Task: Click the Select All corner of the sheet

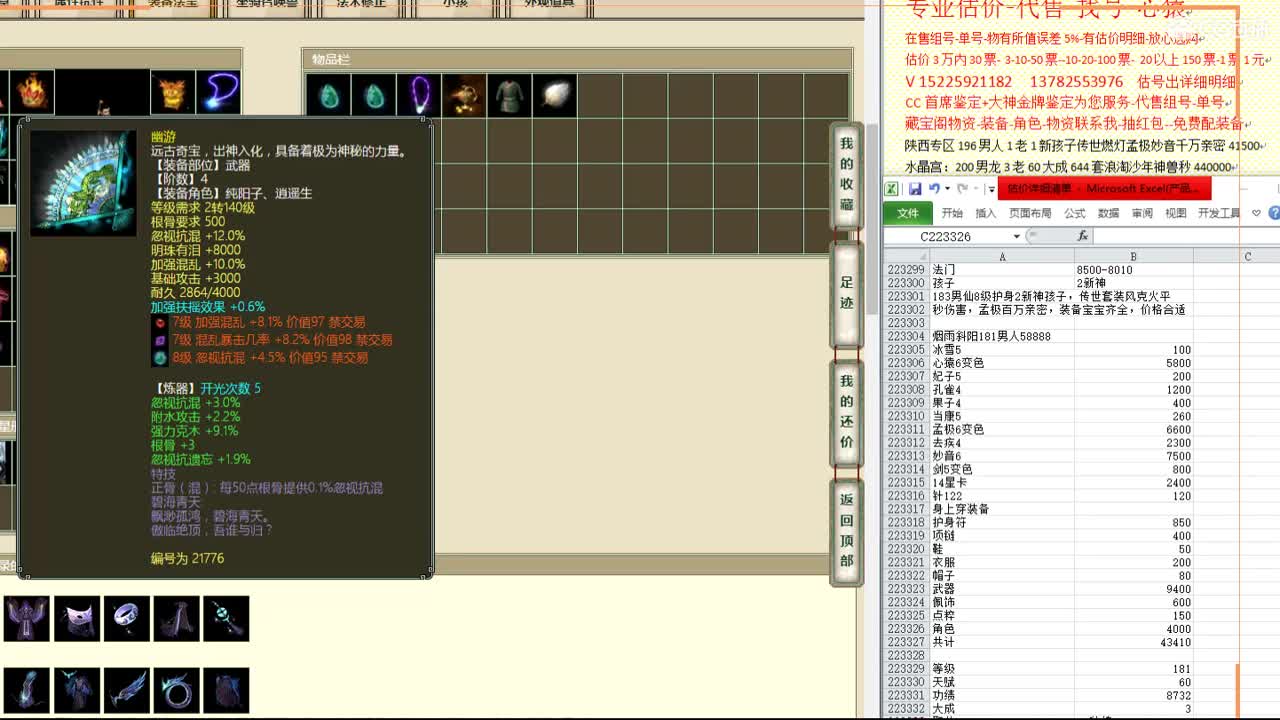Action: pos(907,257)
